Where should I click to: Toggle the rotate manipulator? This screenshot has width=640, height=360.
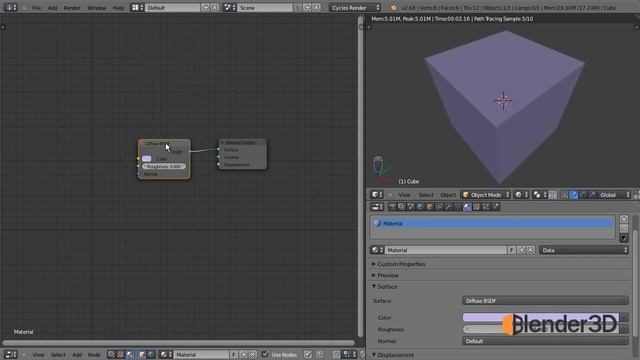[583, 195]
